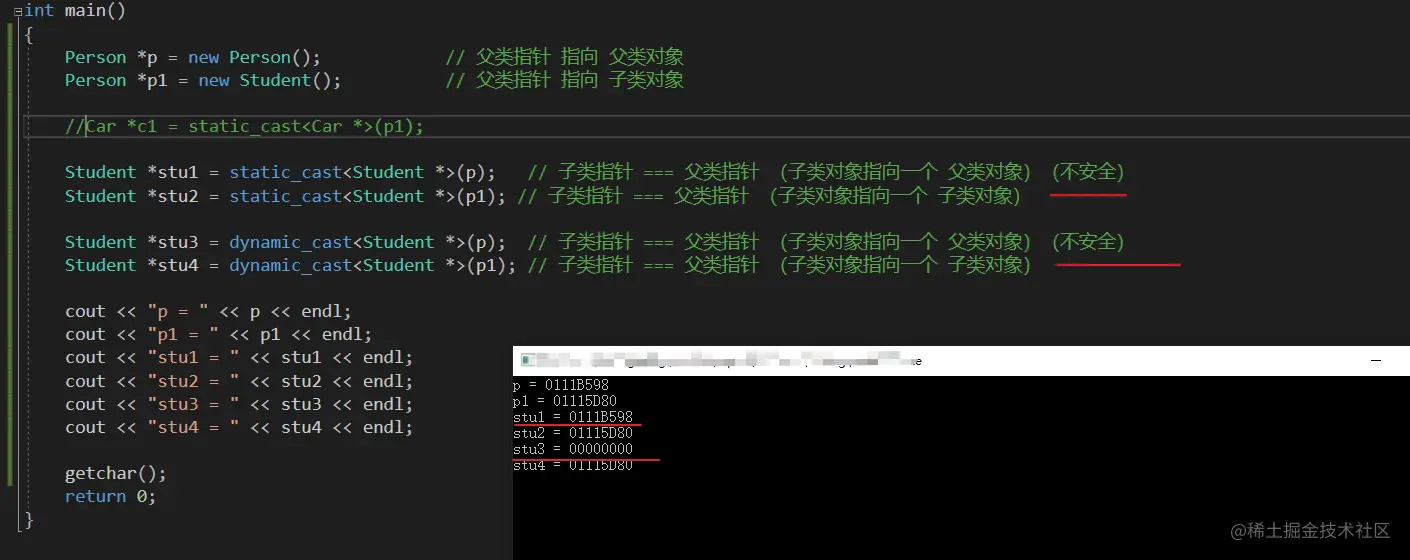1410x560 pixels.
Task: Click console output "stu2 = 01115D80"
Action: (x=573, y=433)
